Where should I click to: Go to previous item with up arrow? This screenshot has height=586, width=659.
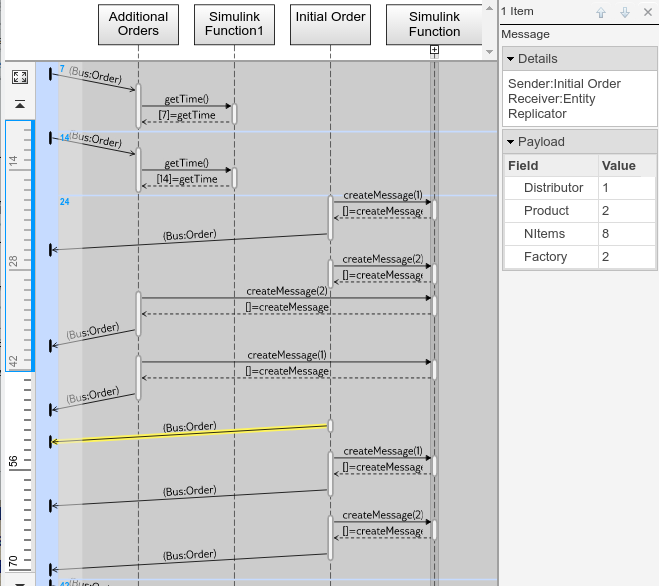click(601, 12)
